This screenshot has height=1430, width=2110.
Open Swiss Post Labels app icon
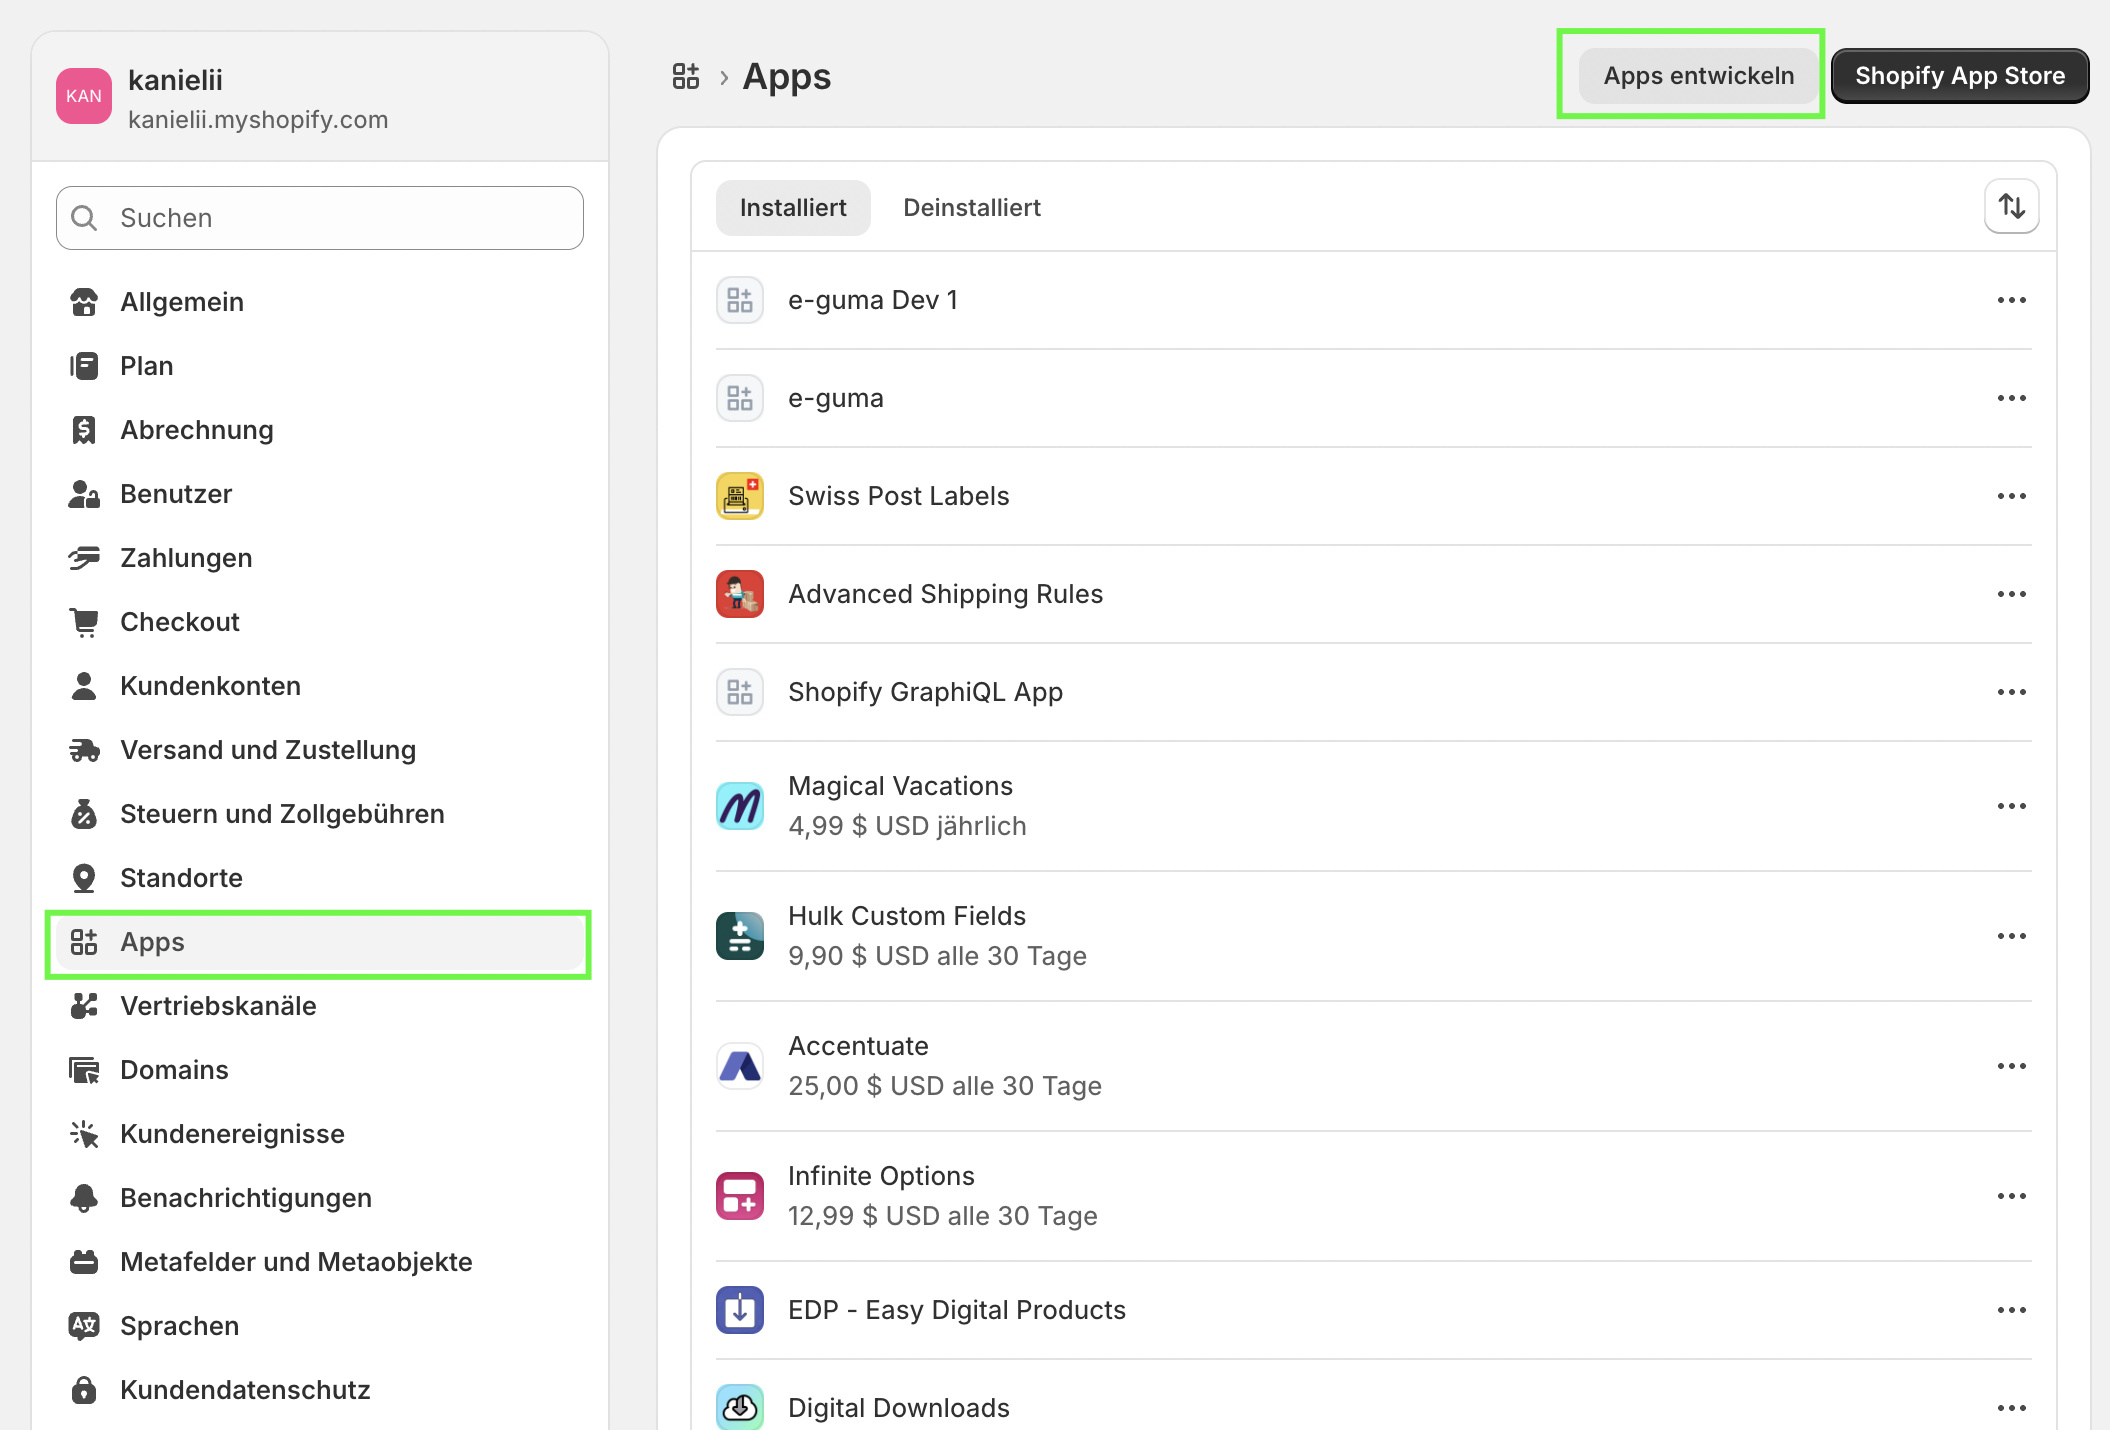(740, 496)
